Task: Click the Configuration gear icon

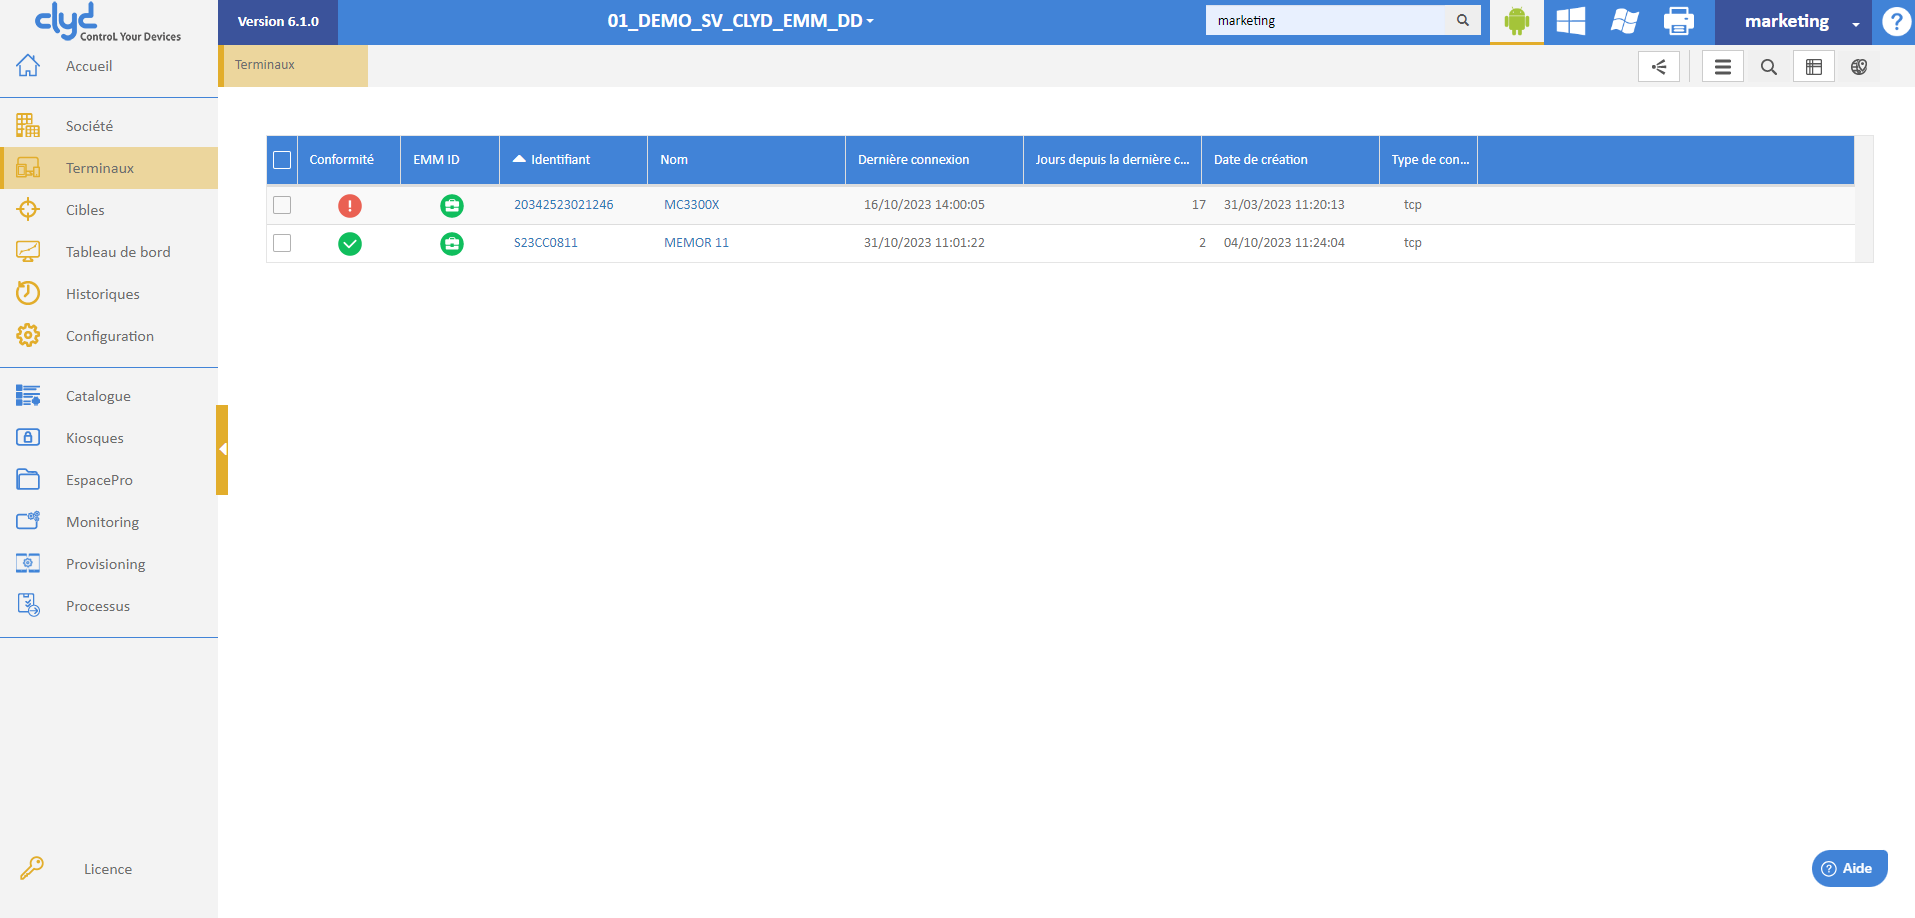Action: 28,335
